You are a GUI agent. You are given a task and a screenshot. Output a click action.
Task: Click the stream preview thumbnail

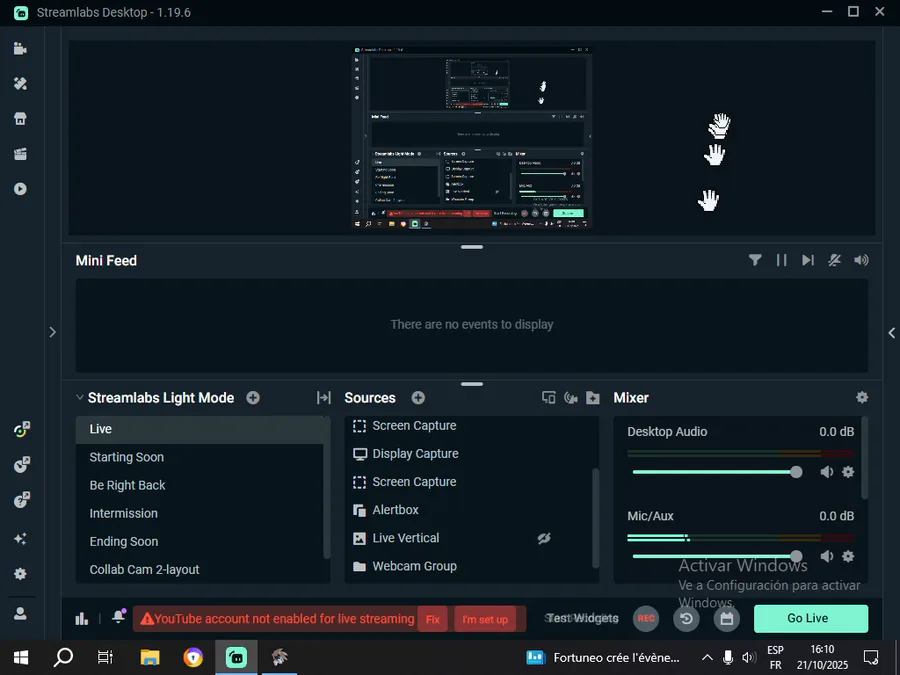471,137
